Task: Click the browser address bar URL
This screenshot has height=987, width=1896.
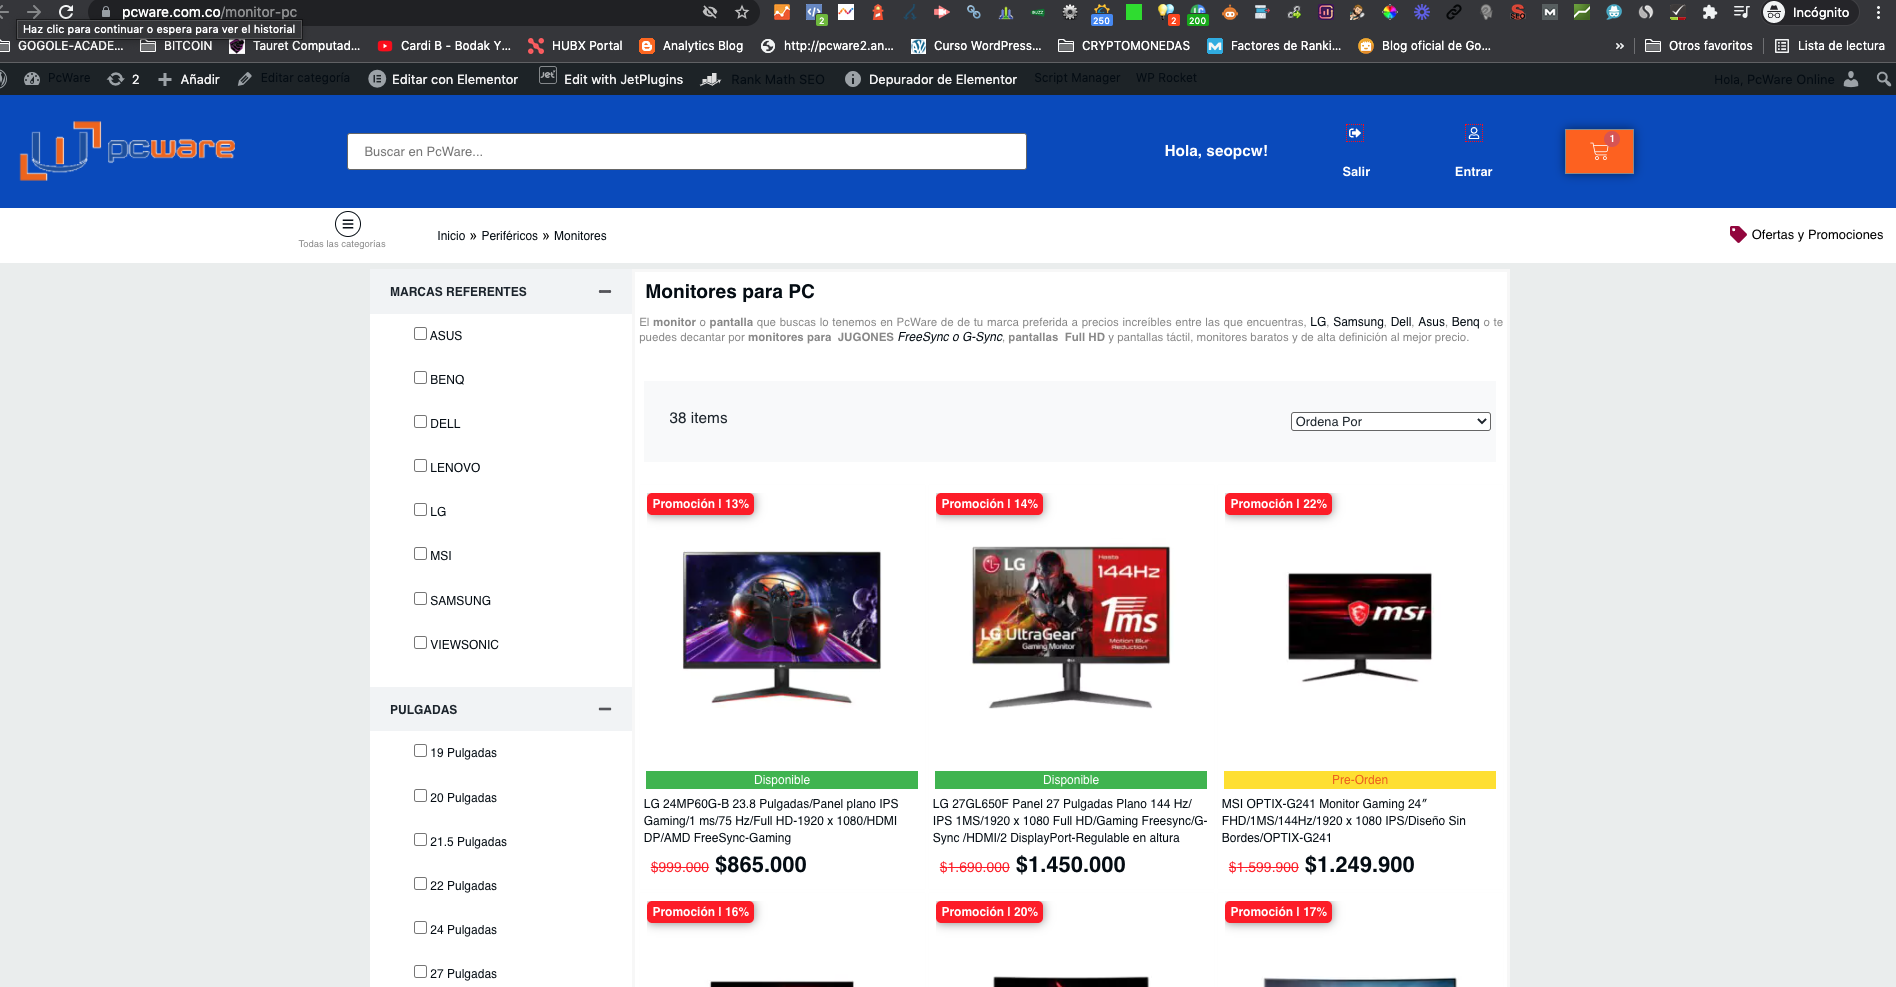Action: [x=209, y=12]
